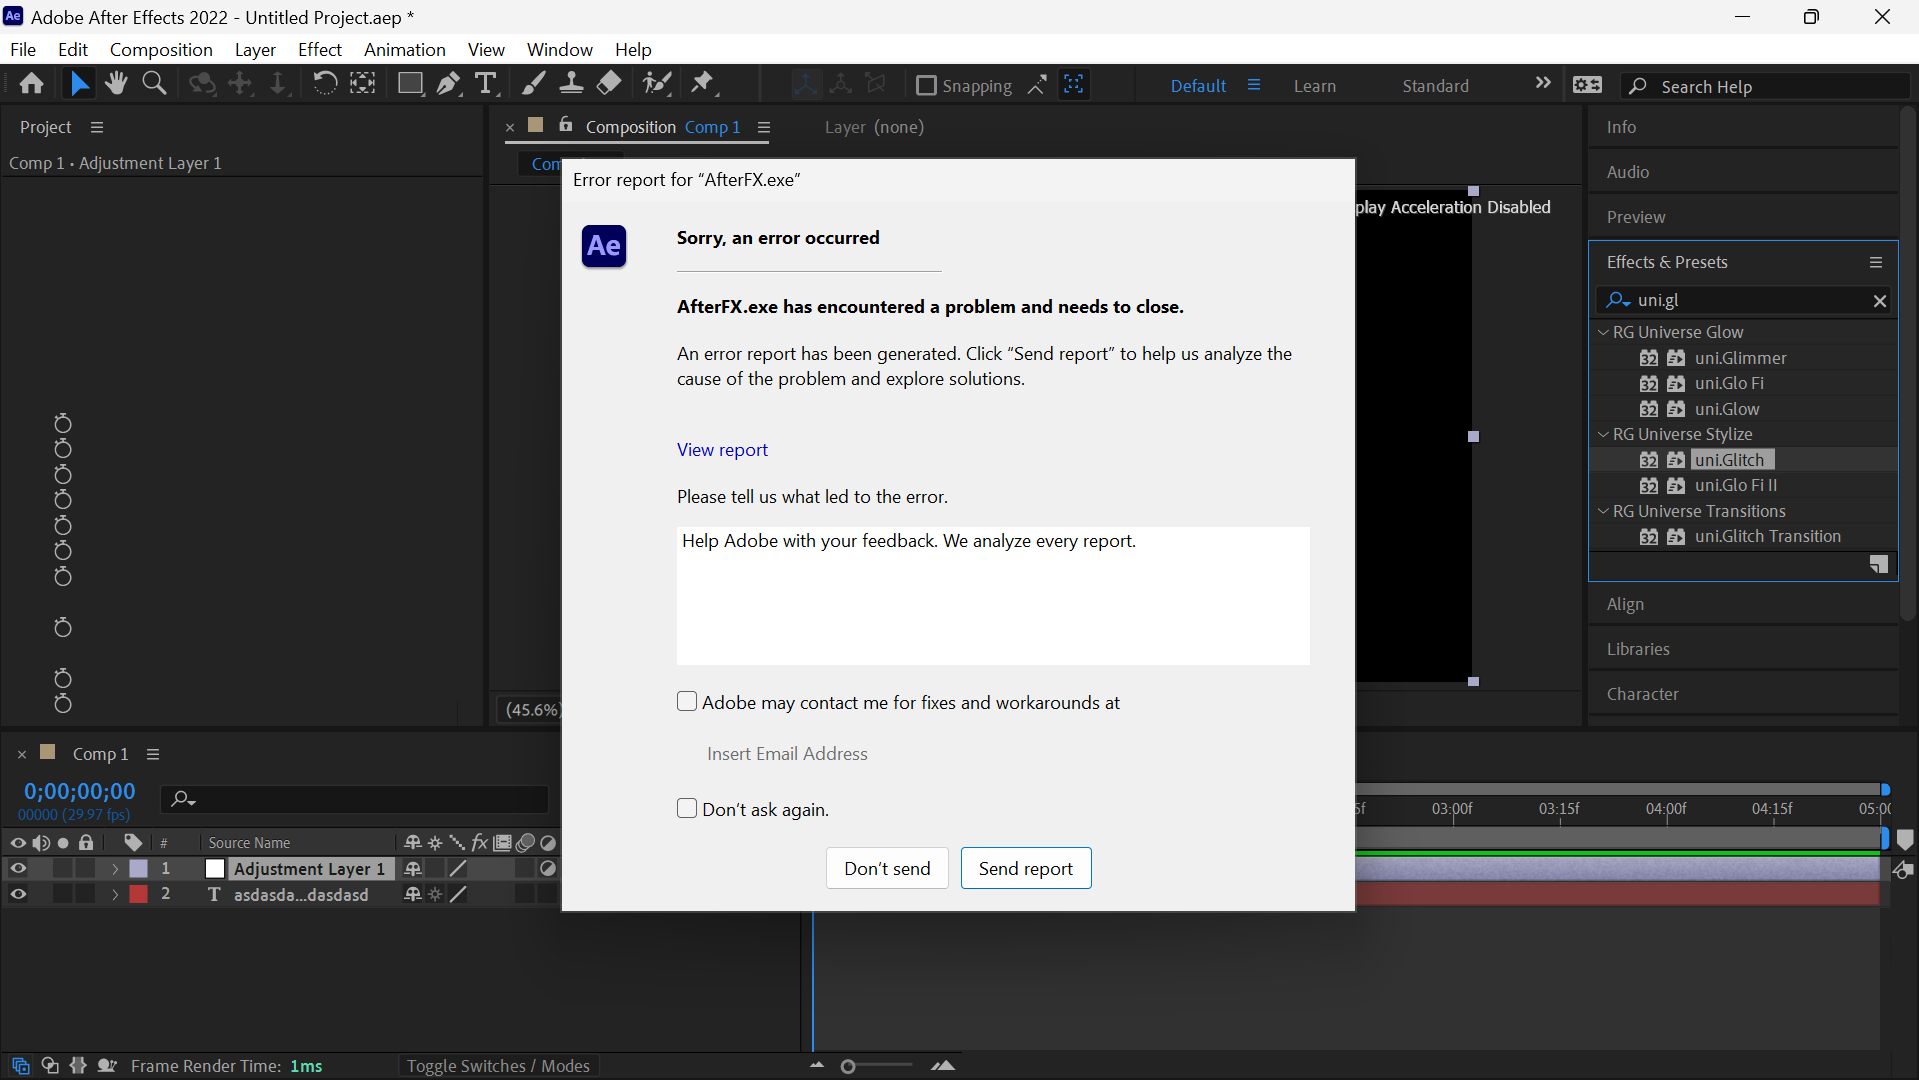Zoom out the timeline with mountain icon
The height and width of the screenshot is (1080, 1919).
click(x=817, y=1065)
